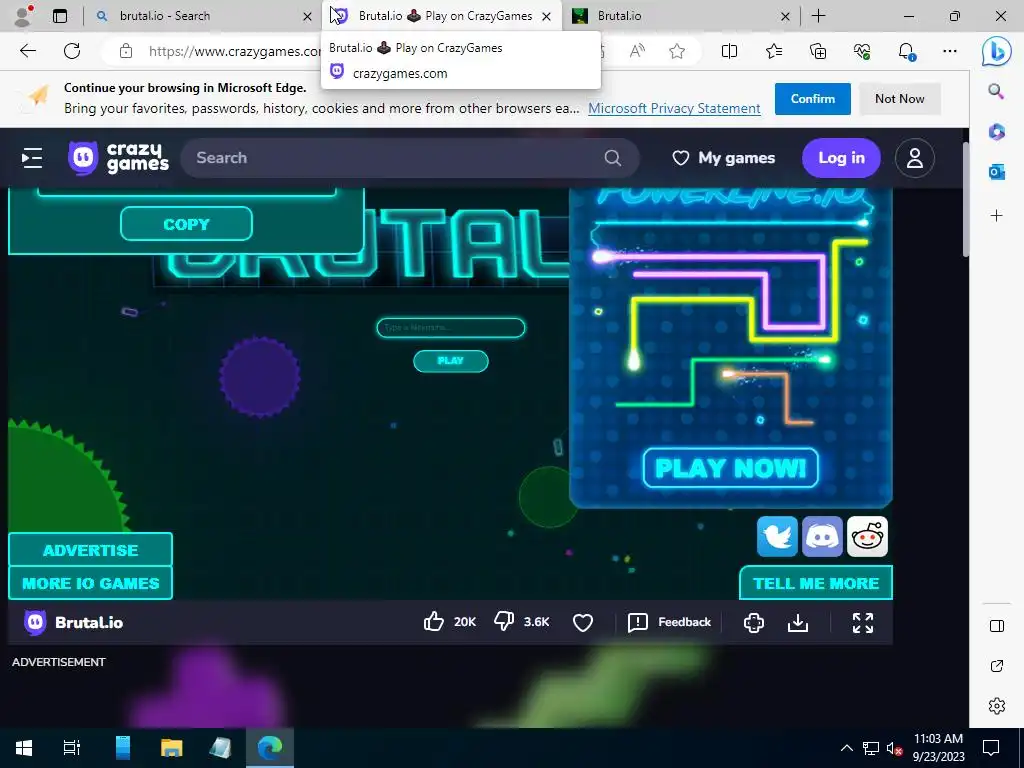
Task: Open Edge split screen button
Action: [729, 51]
